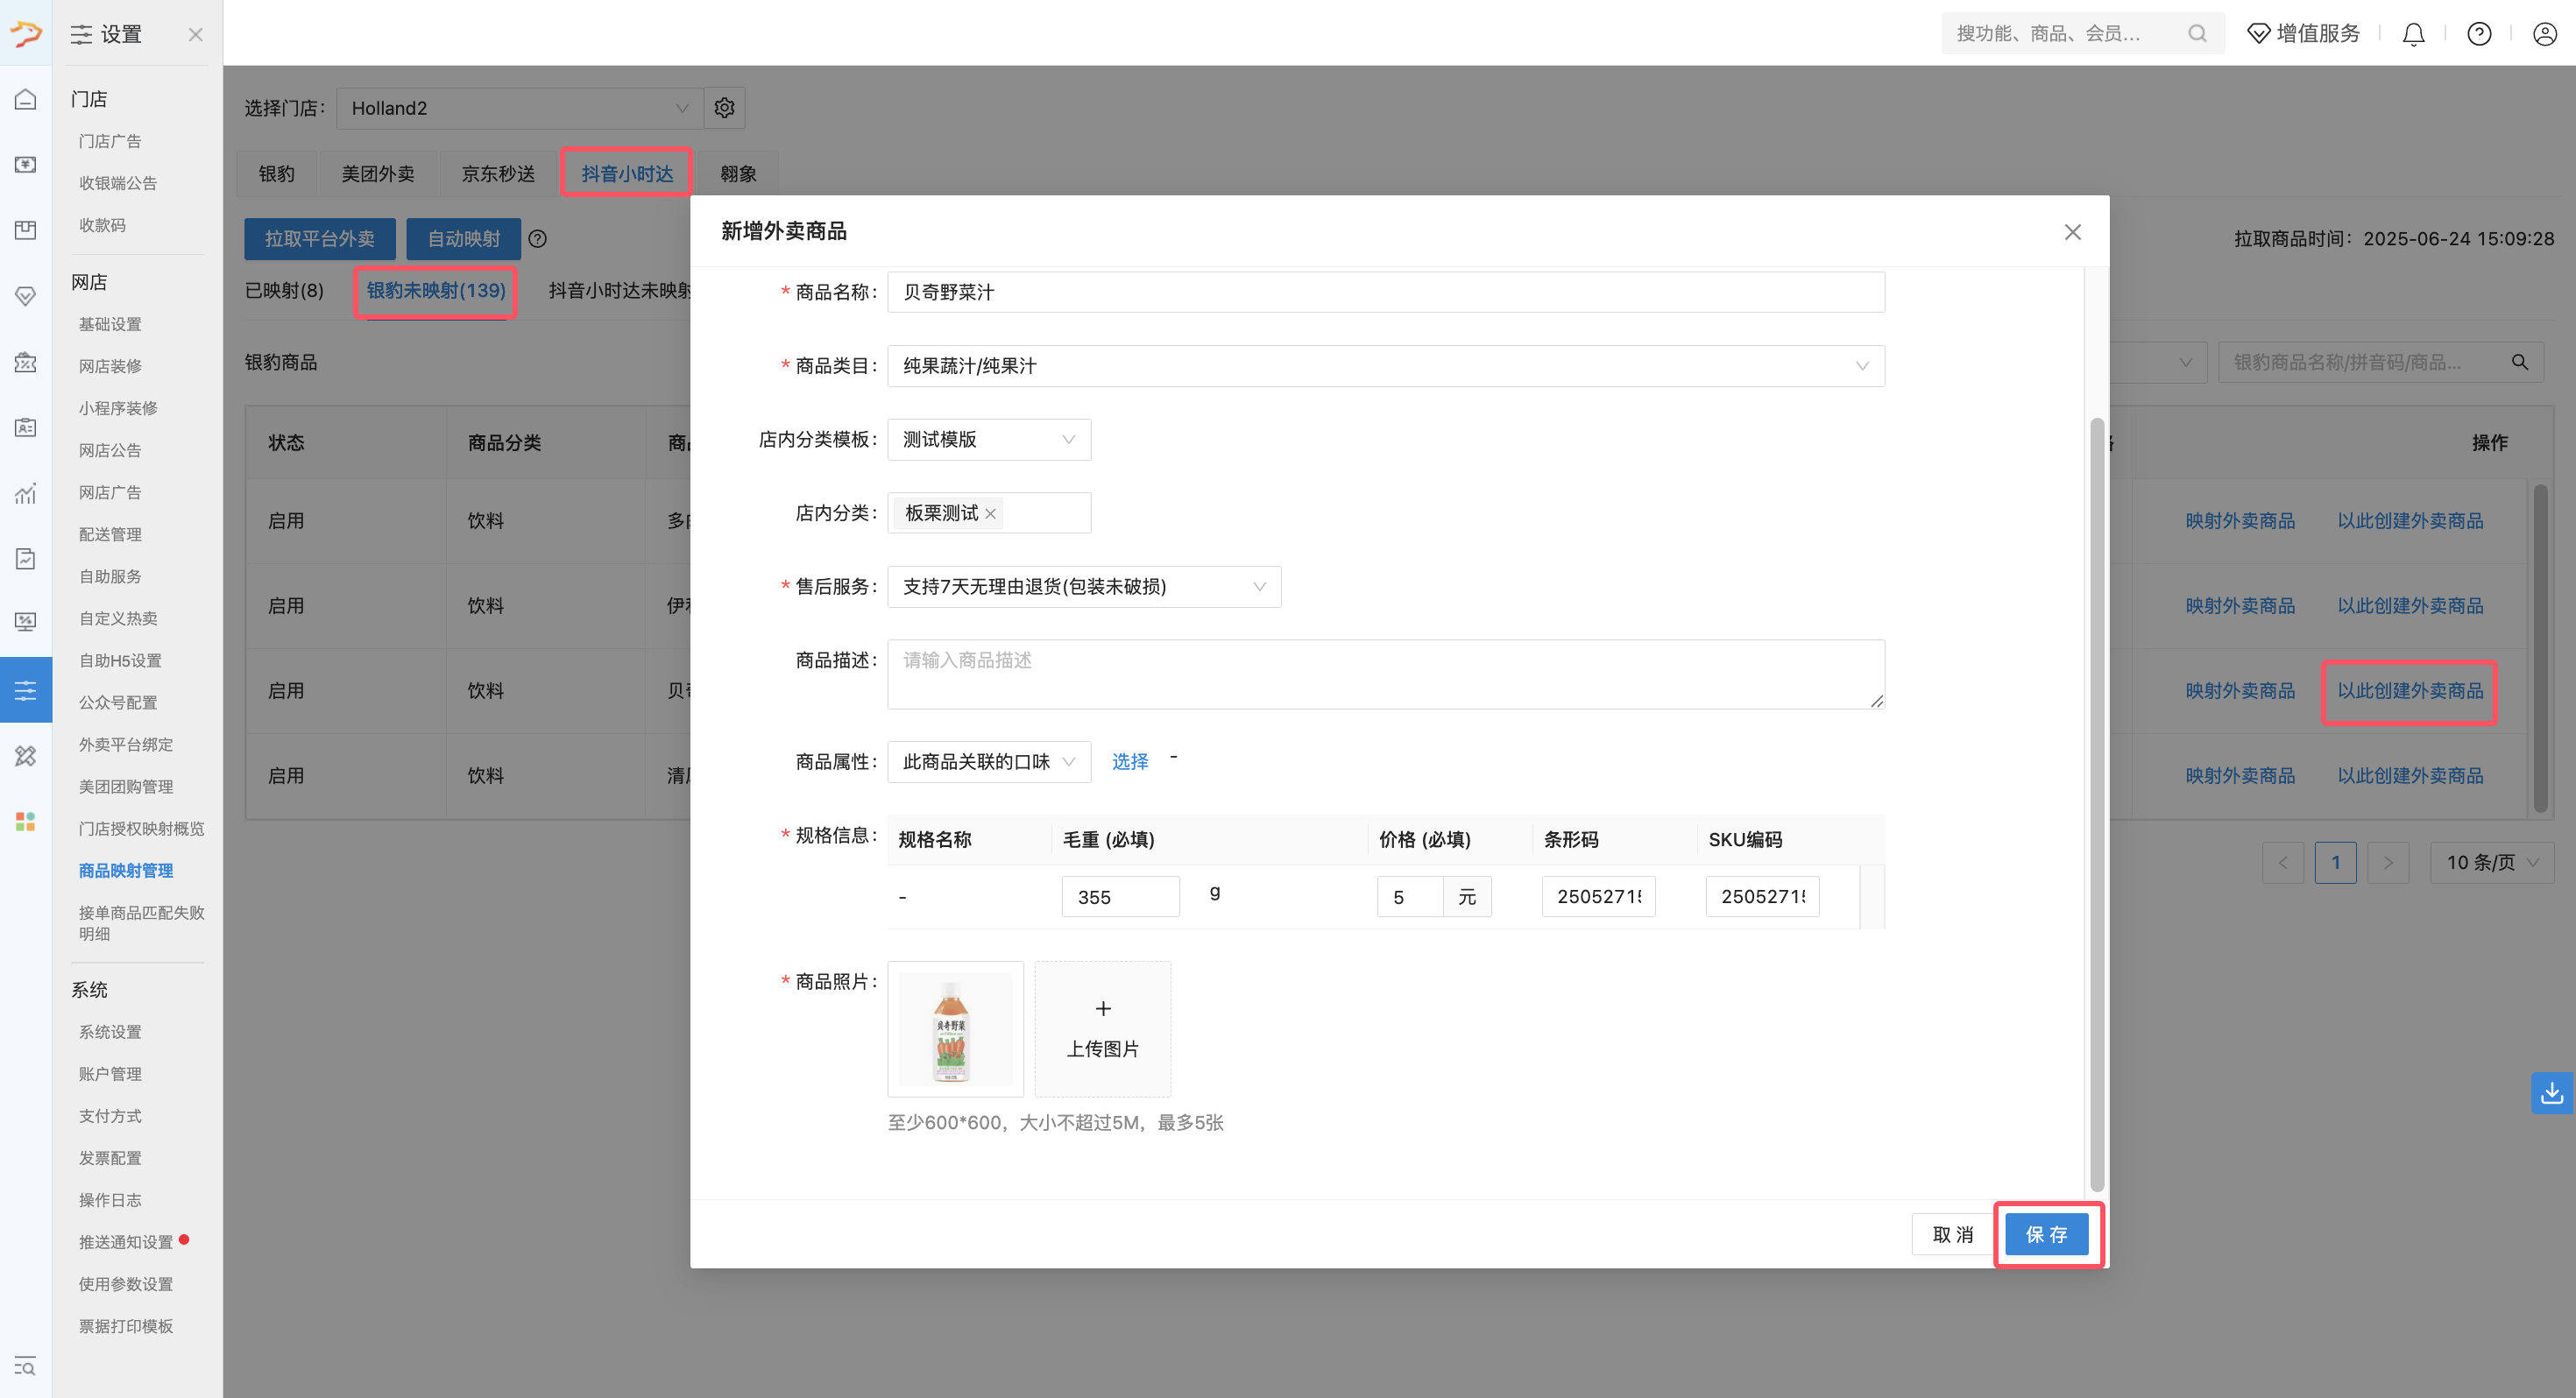This screenshot has width=2576, height=1398.
Task: Click the uploaded product photo thumbnail
Action: click(955, 1029)
